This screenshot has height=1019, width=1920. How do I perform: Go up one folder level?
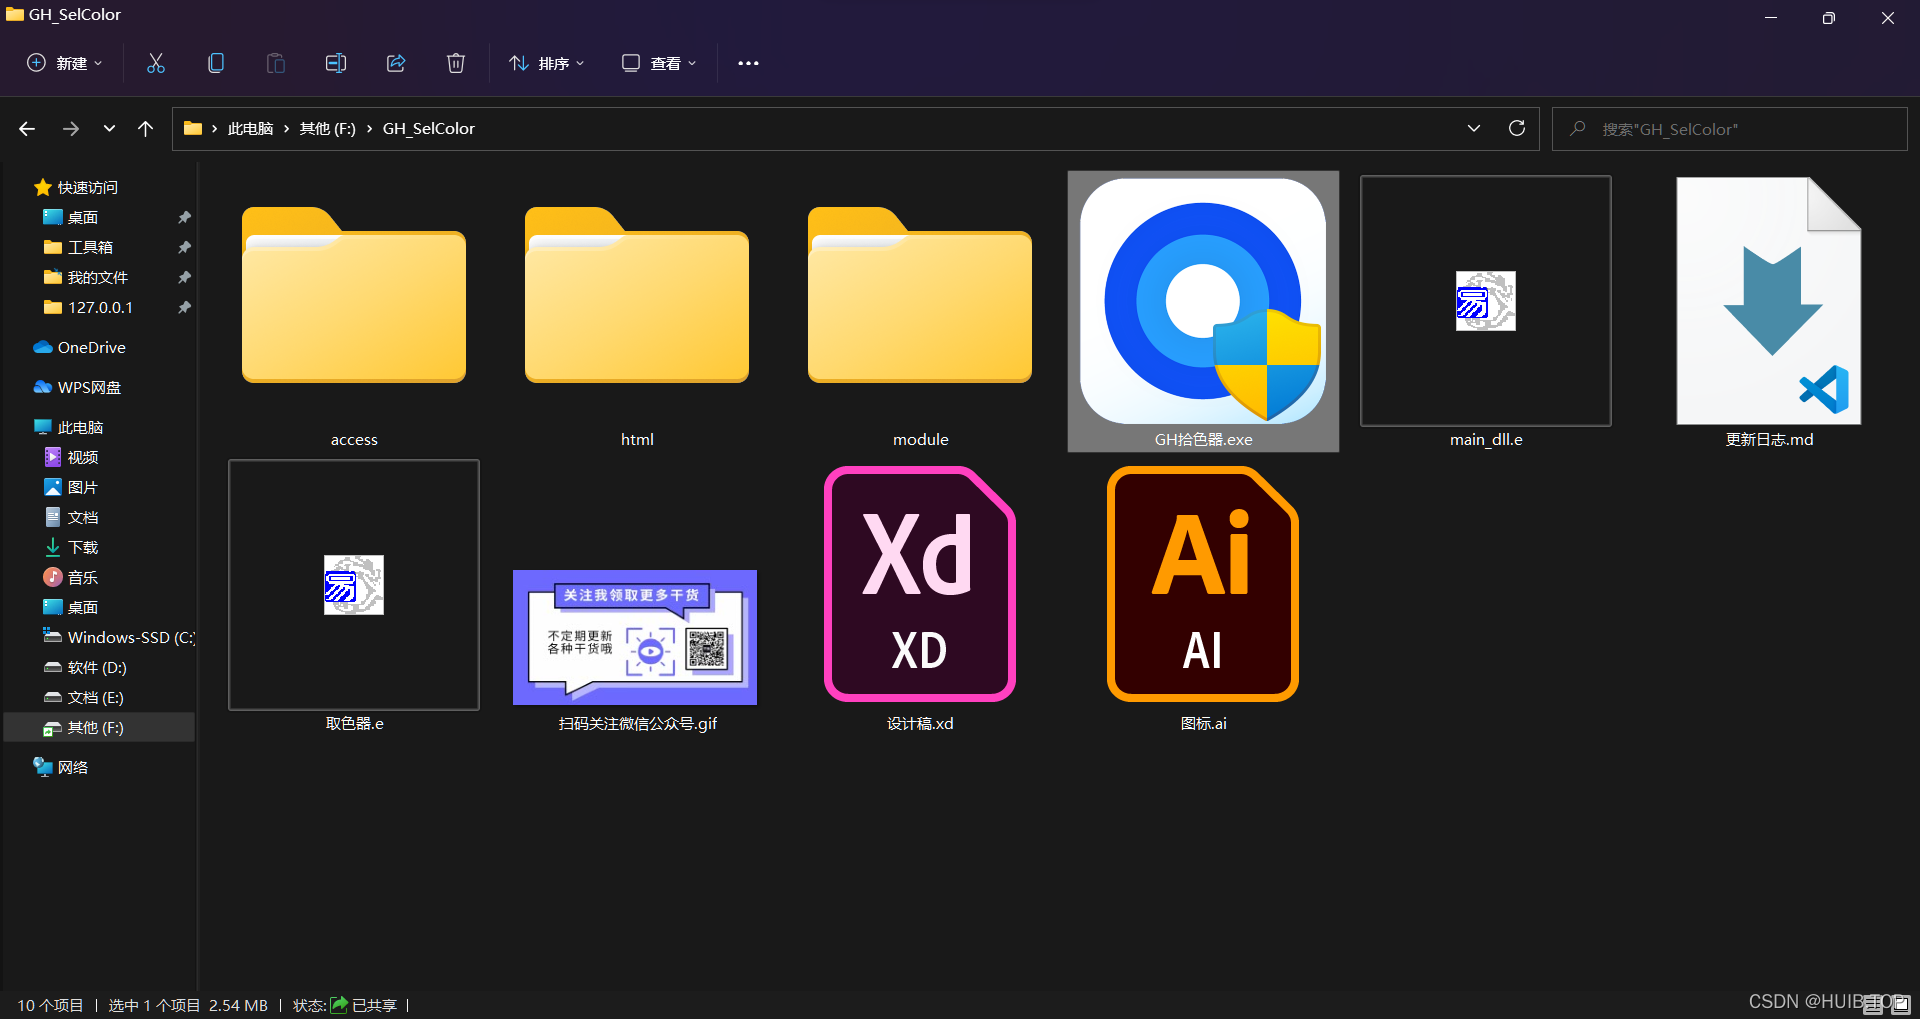click(x=146, y=129)
